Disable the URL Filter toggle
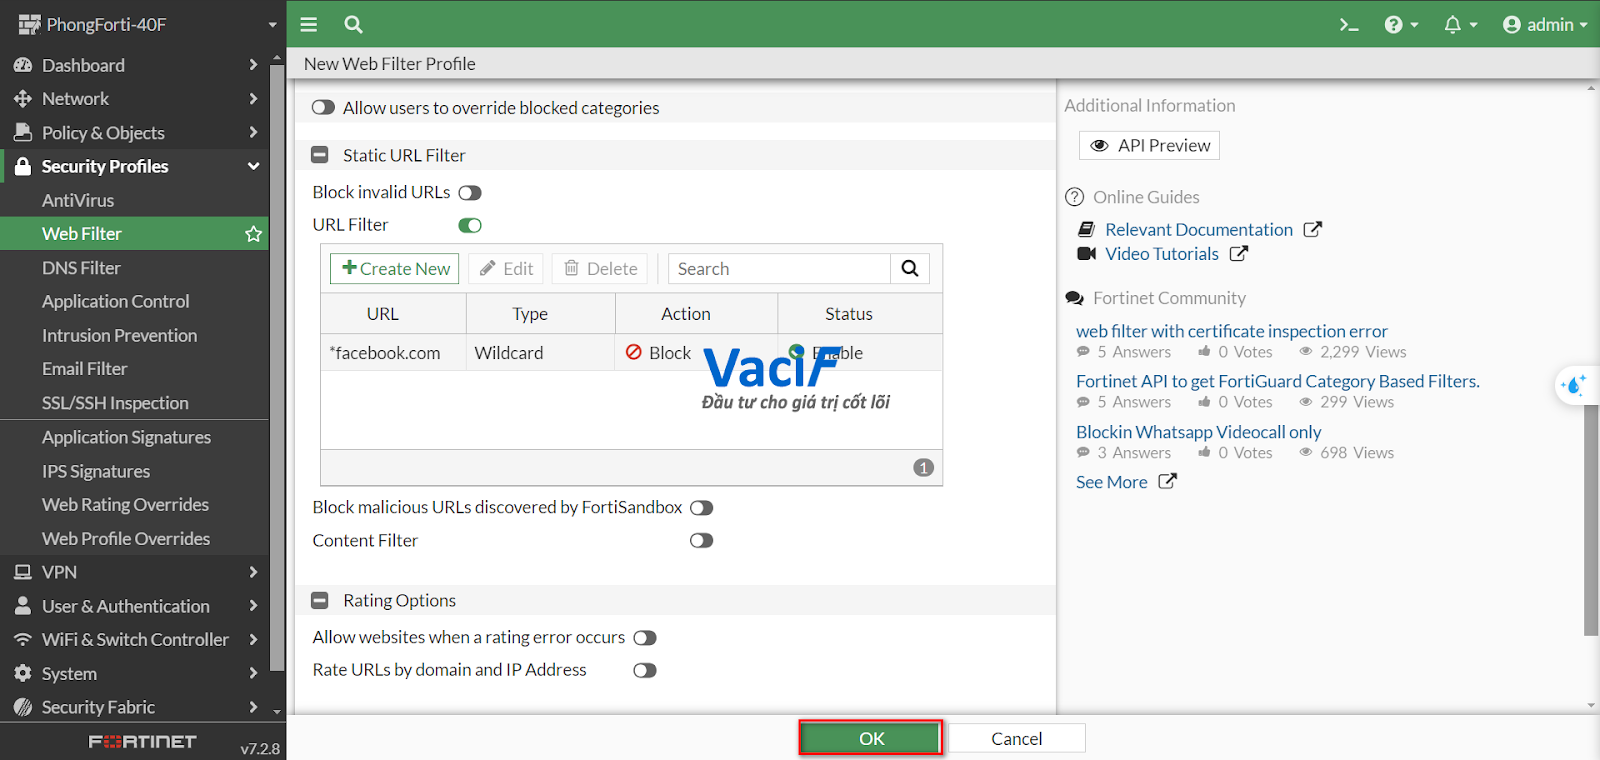The image size is (1600, 760). pos(470,226)
